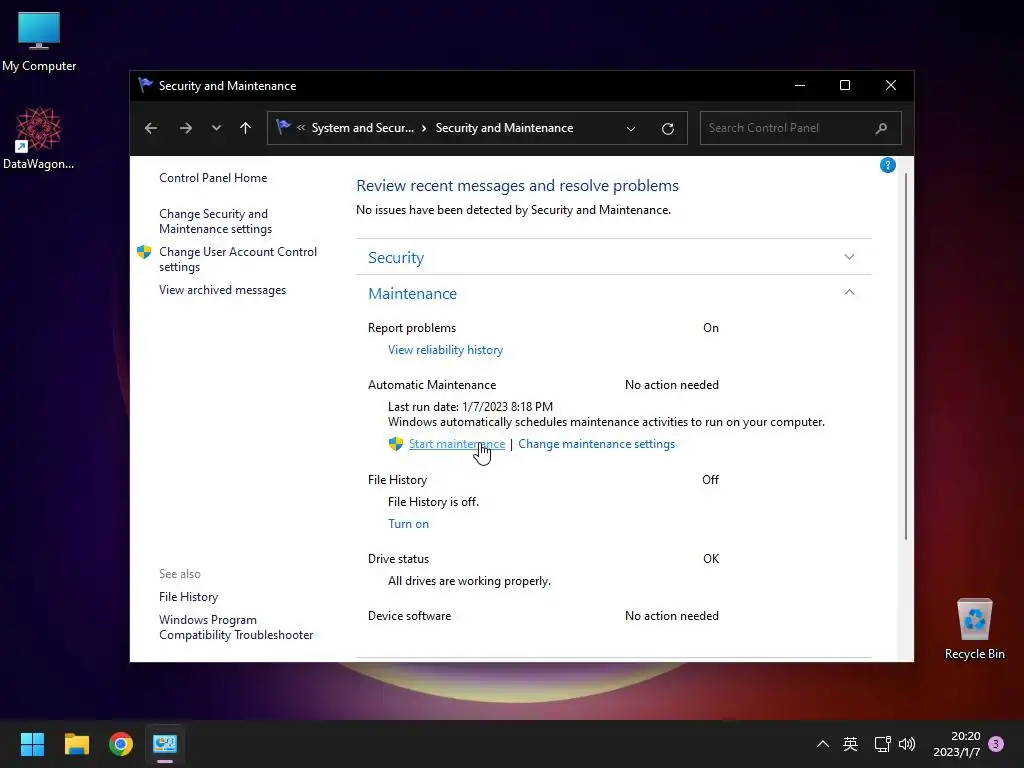
Task: Go up one level with up arrow
Action: tap(246, 128)
